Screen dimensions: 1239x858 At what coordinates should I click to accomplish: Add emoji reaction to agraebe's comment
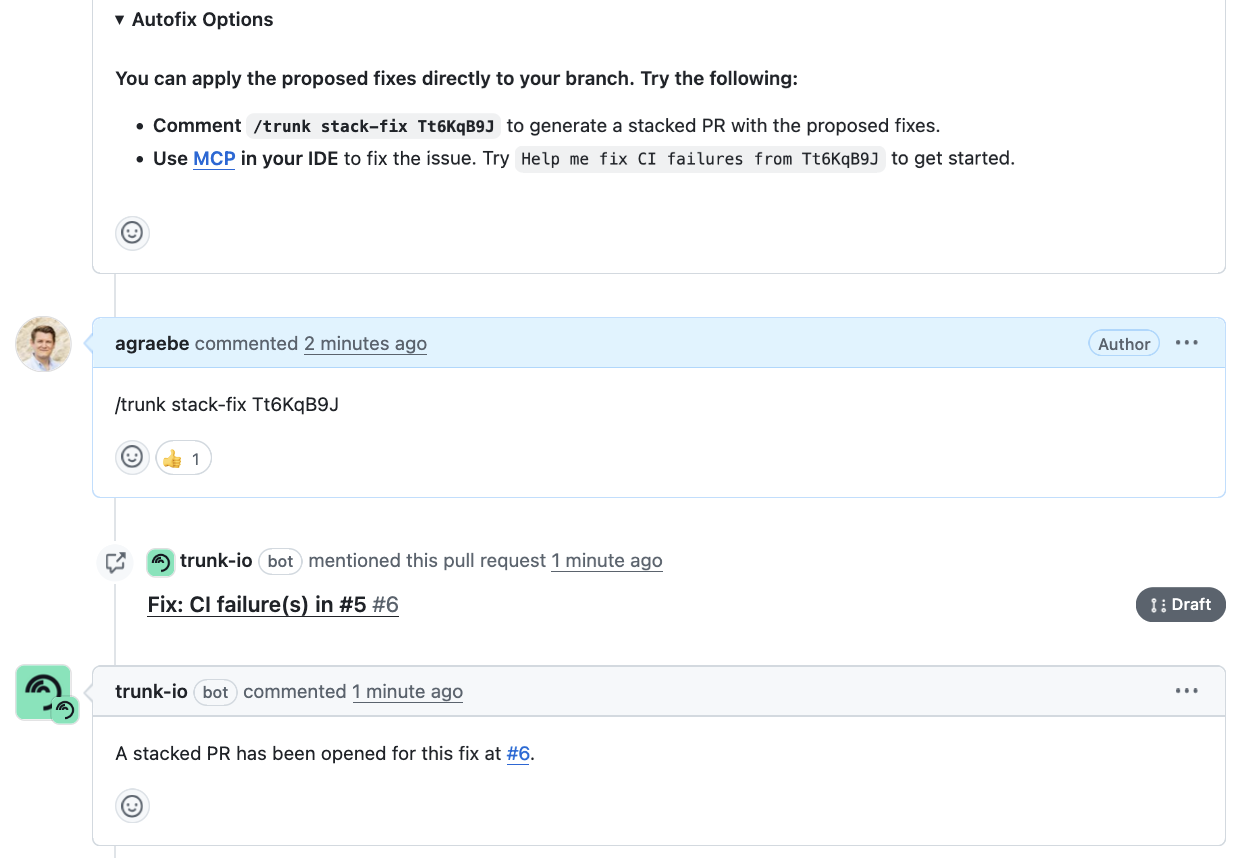click(x=132, y=458)
